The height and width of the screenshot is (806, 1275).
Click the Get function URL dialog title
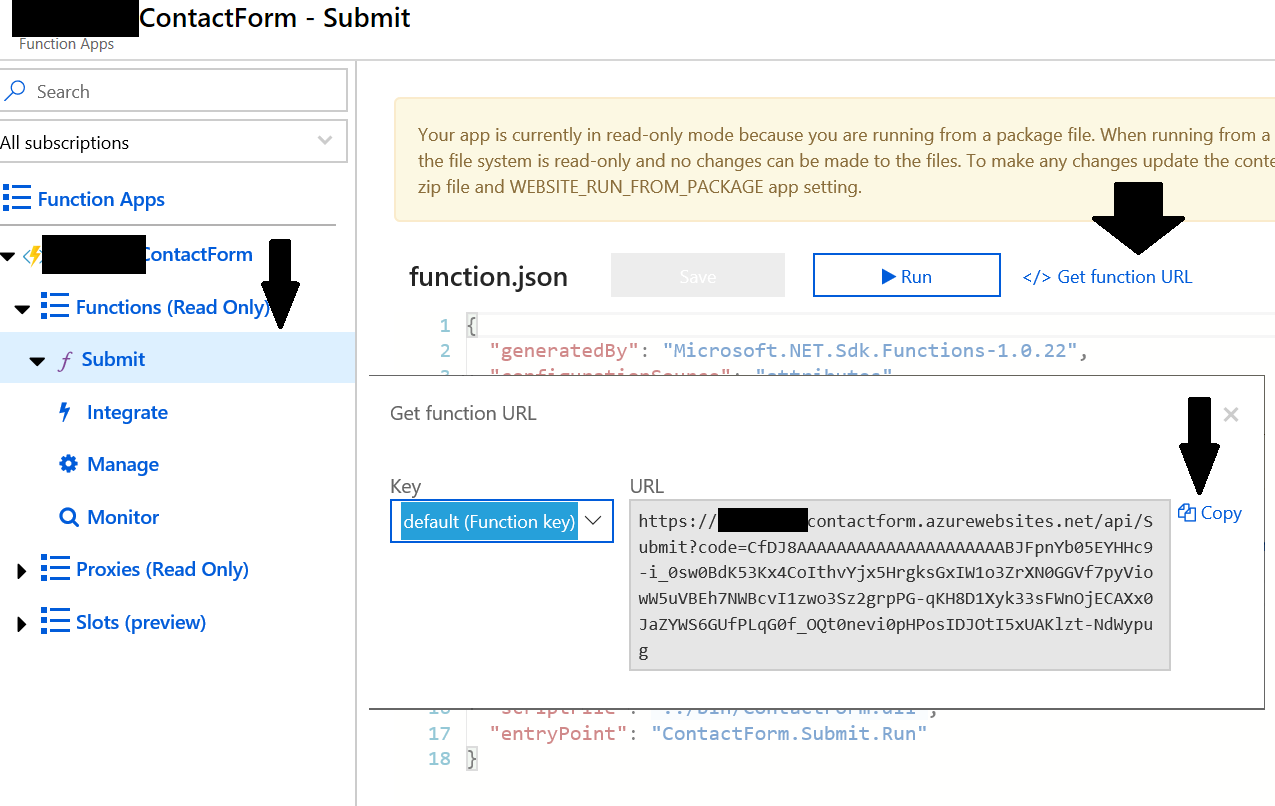[x=463, y=413]
